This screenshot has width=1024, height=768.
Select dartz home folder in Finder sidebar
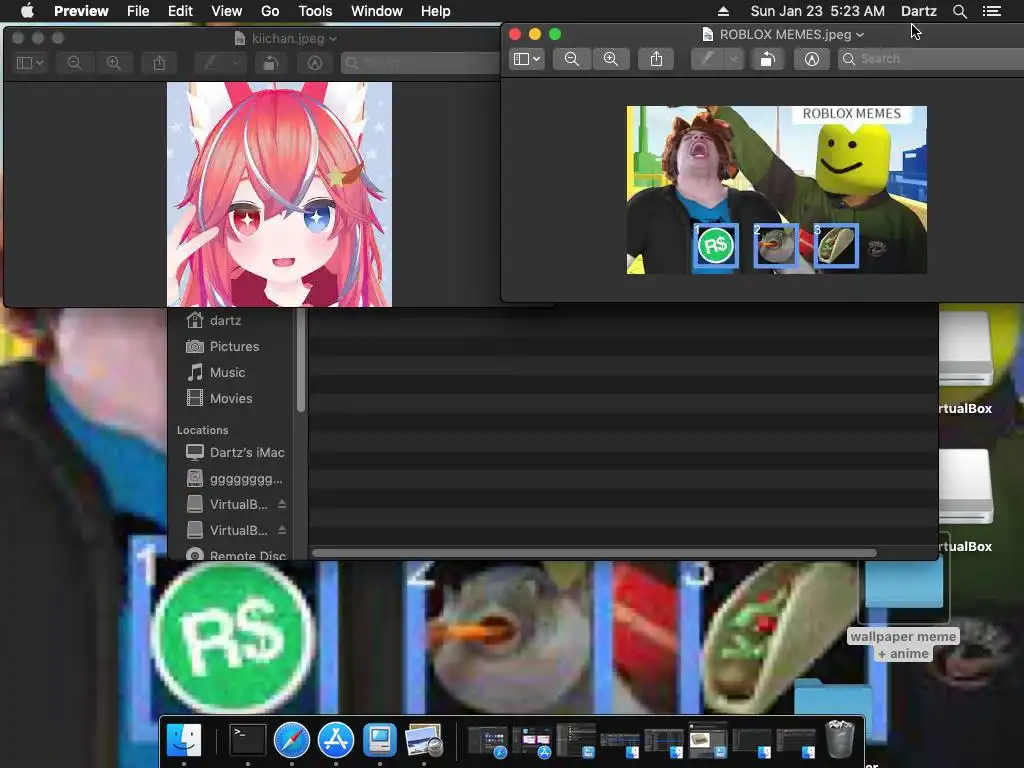tap(225, 321)
